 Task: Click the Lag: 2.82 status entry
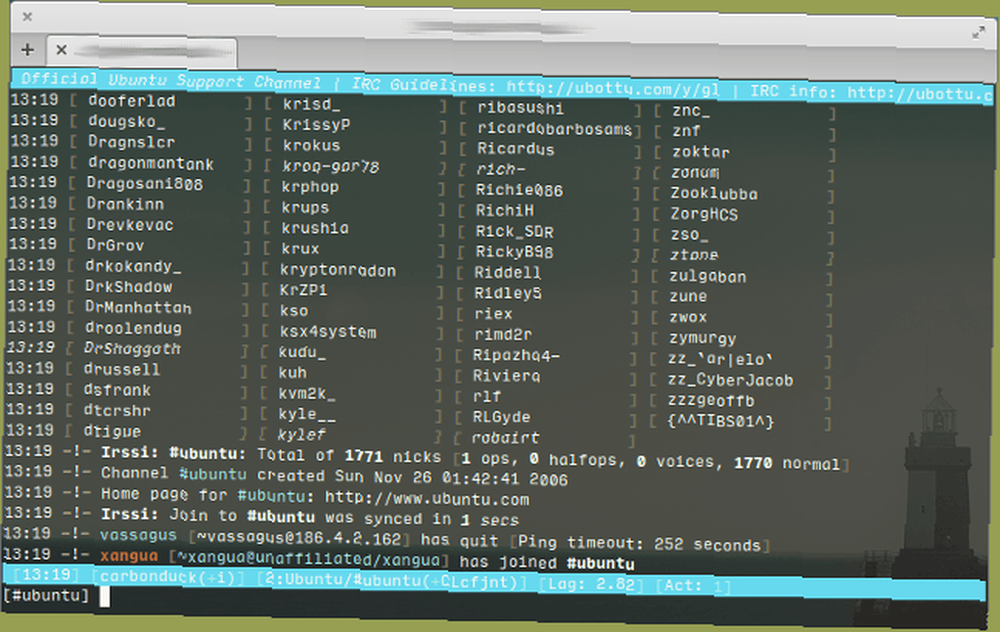(x=591, y=584)
